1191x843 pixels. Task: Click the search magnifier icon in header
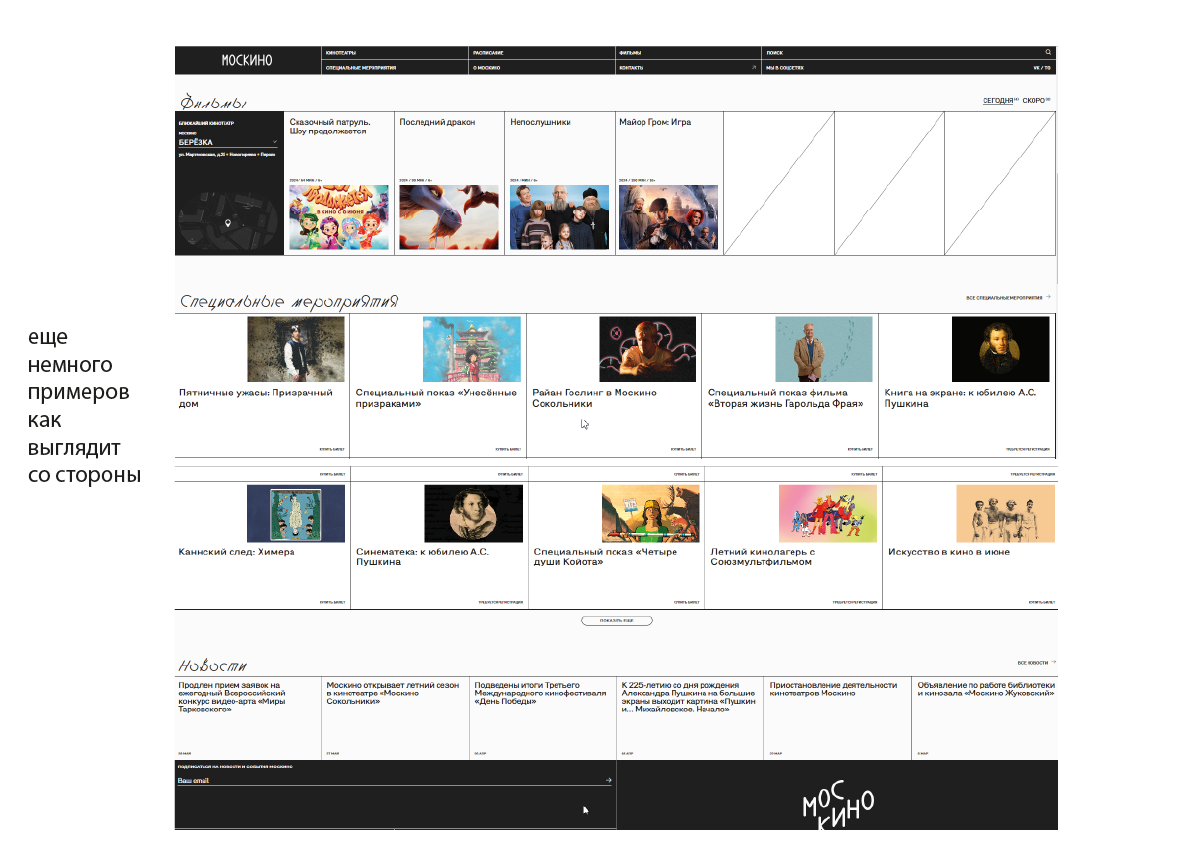(1048, 52)
